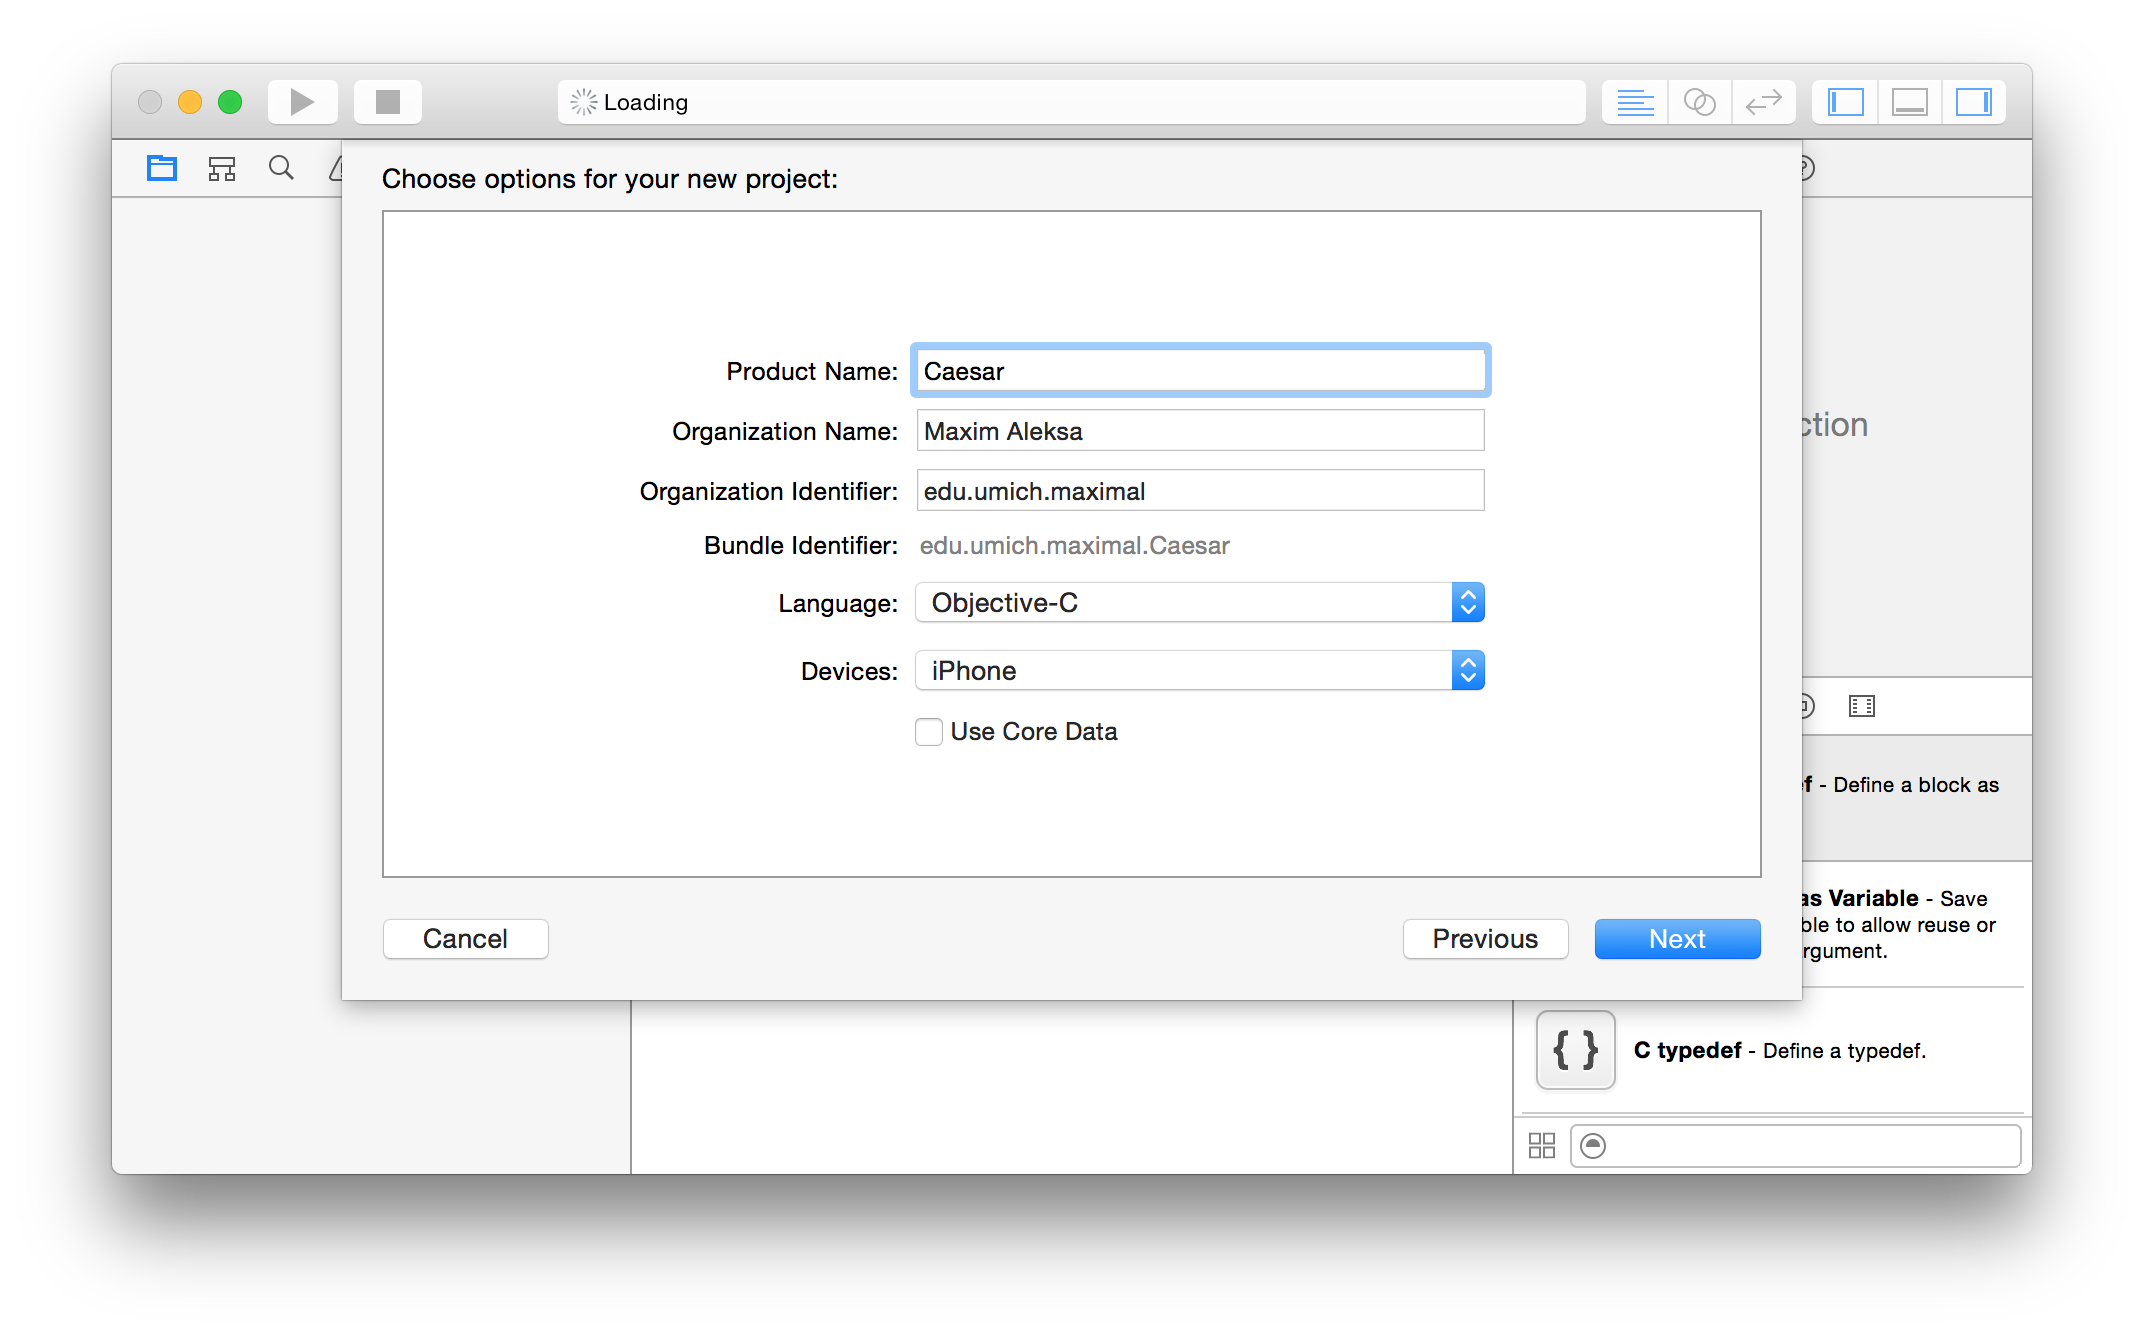Click the Loading activity status bar
Screen dimensions: 2144x1334
point(1071,102)
